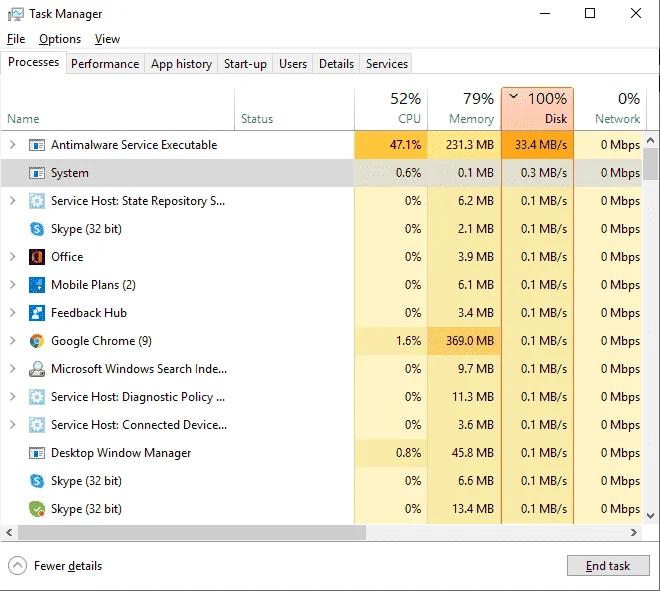Sort by the 100% Disk column header

[x=537, y=109]
